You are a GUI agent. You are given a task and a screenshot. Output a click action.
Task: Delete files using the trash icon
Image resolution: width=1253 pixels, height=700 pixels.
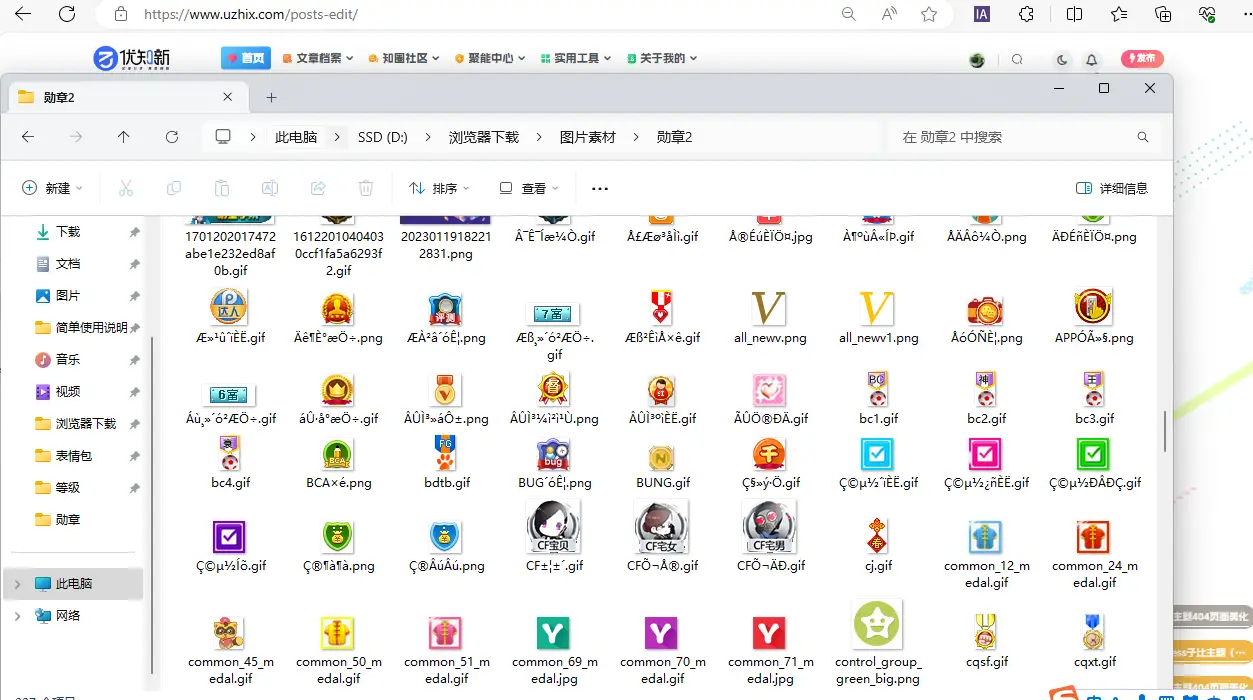(366, 188)
